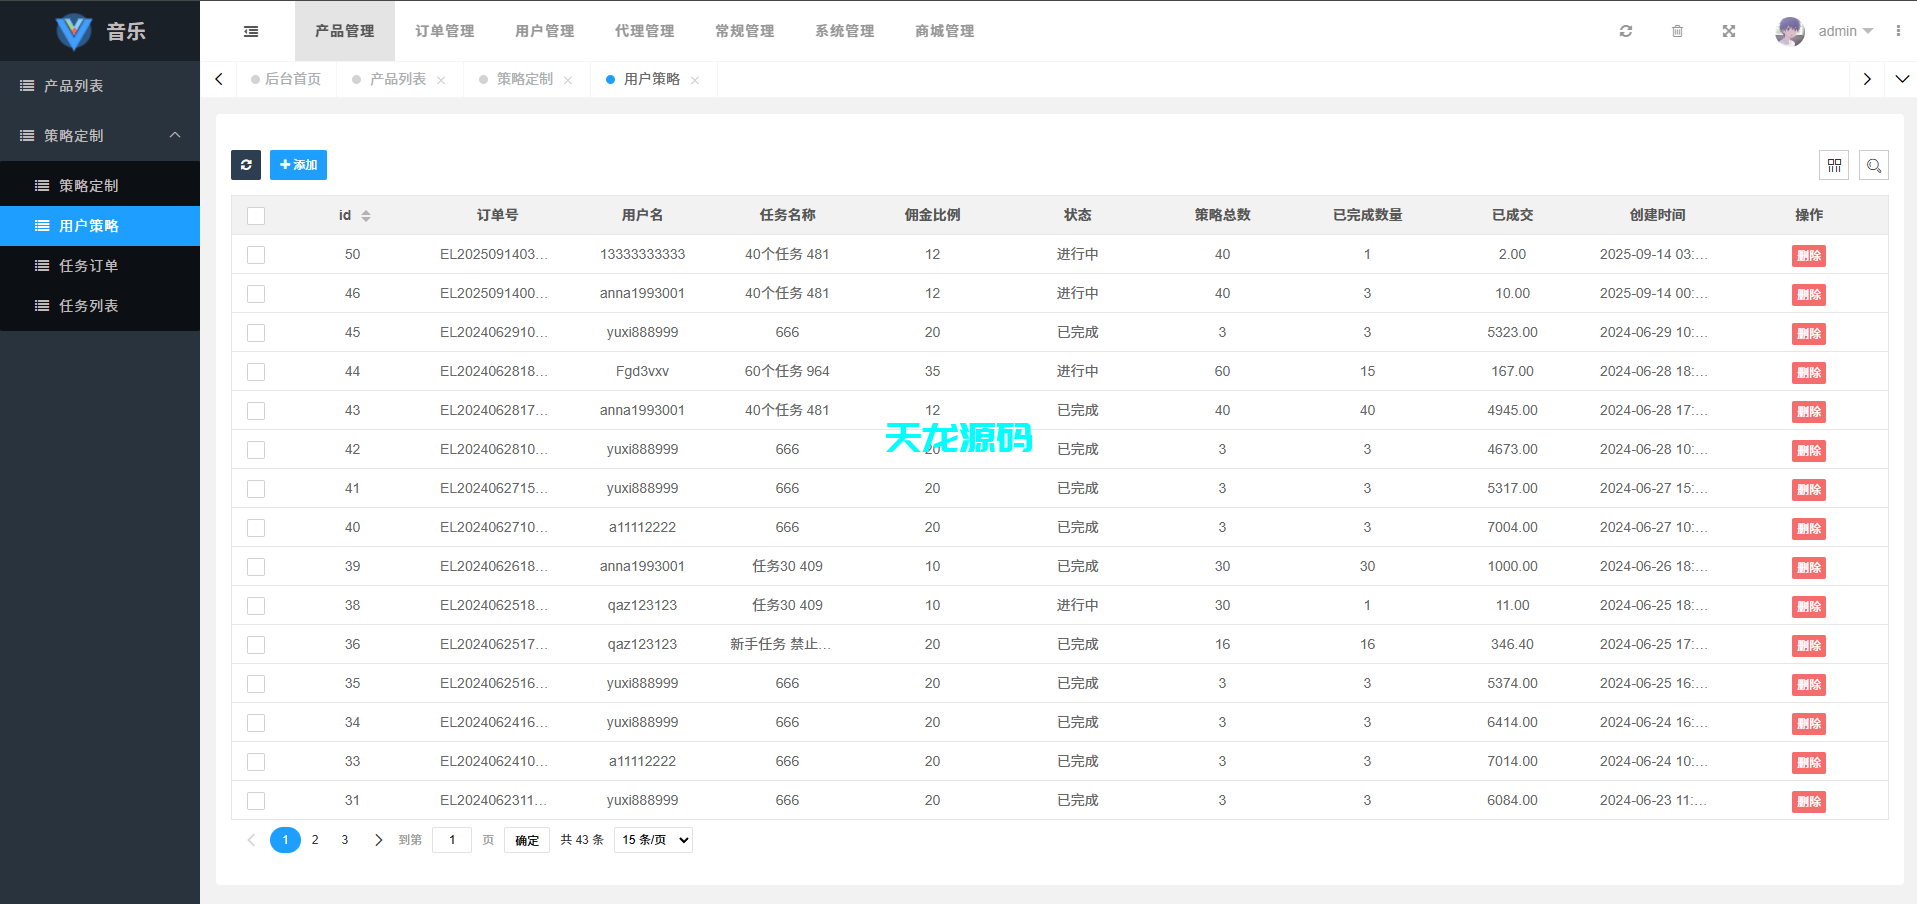Collapse the 策略定制 sidebar group
Screen dimensions: 1917x904
pos(100,135)
